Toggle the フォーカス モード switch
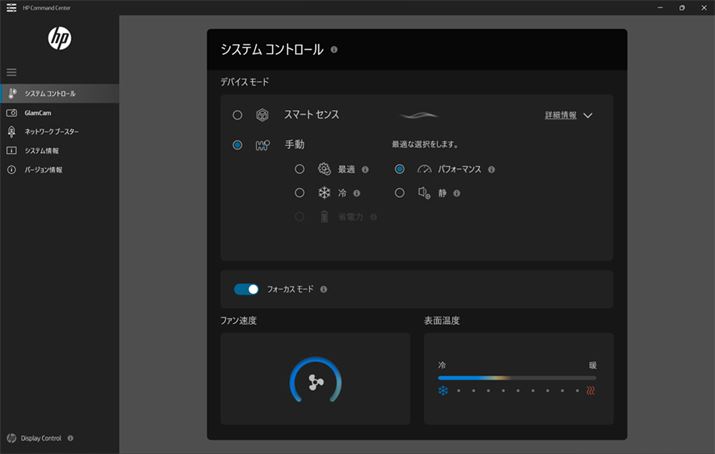This screenshot has width=715, height=454. pyautogui.click(x=246, y=289)
